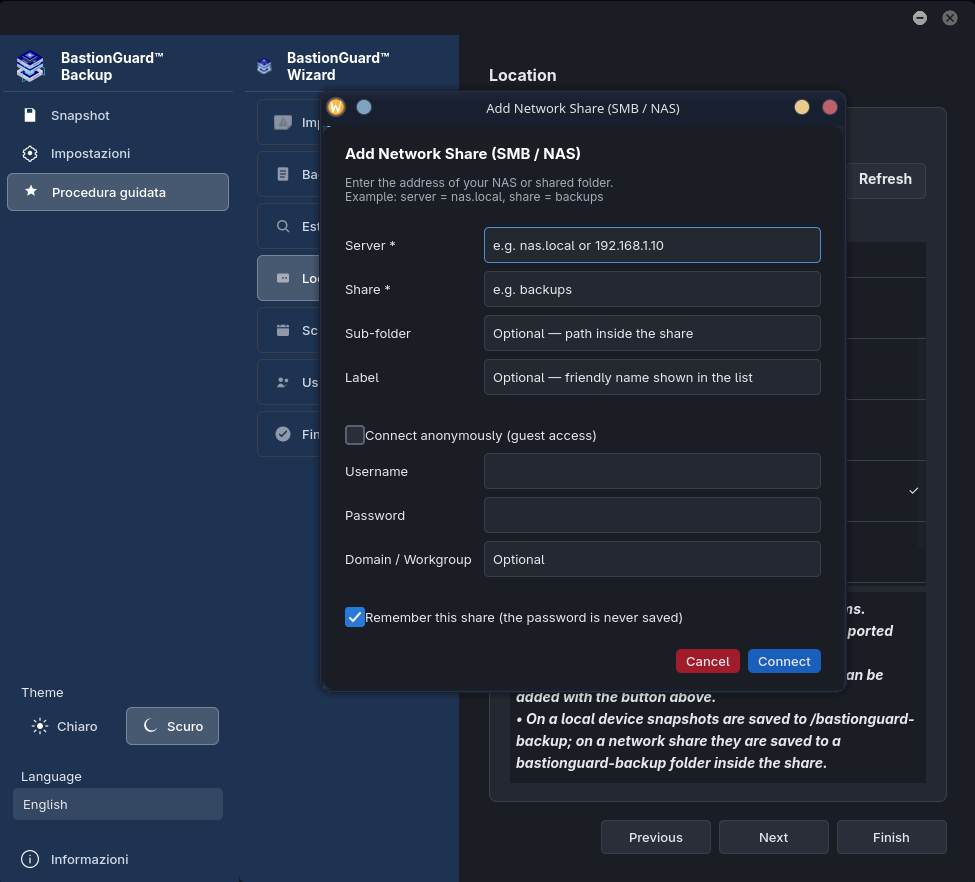This screenshot has height=882, width=975.
Task: Switch the theme to Chiaro
Action: pyautogui.click(x=65, y=726)
